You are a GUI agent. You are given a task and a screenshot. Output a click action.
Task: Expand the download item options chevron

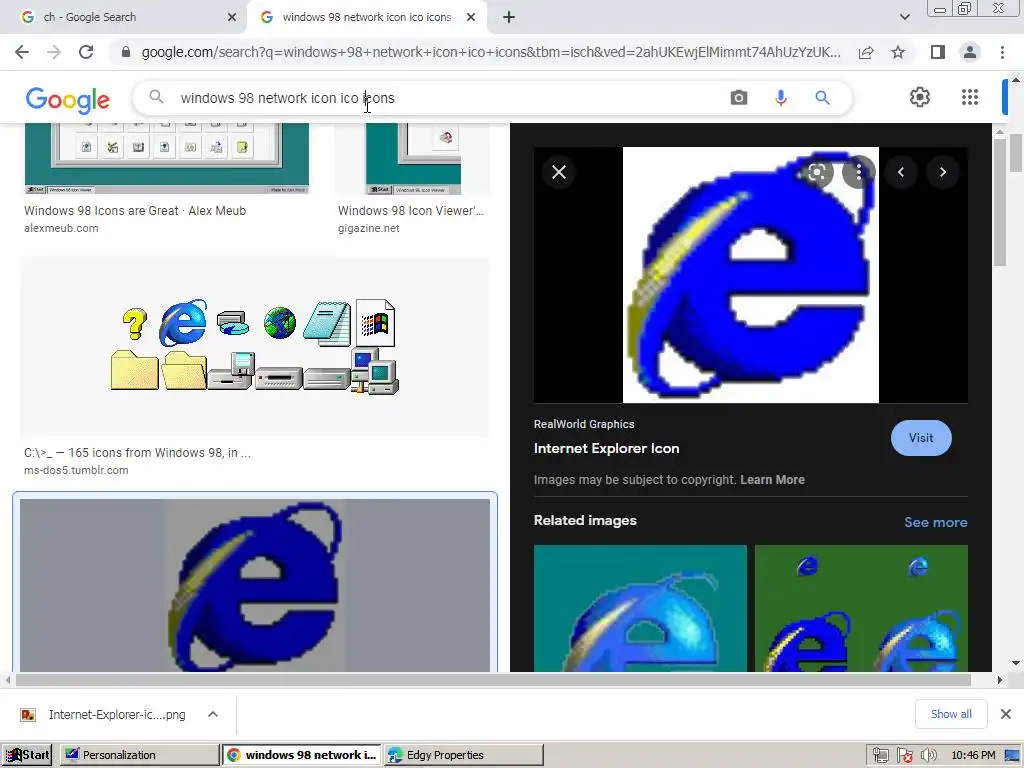point(213,714)
